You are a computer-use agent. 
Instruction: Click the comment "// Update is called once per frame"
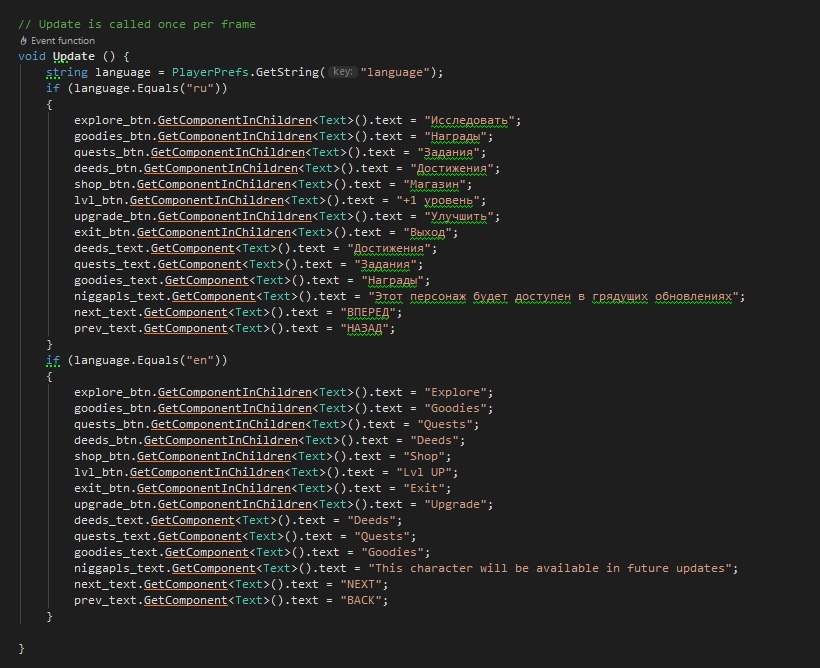click(x=137, y=24)
